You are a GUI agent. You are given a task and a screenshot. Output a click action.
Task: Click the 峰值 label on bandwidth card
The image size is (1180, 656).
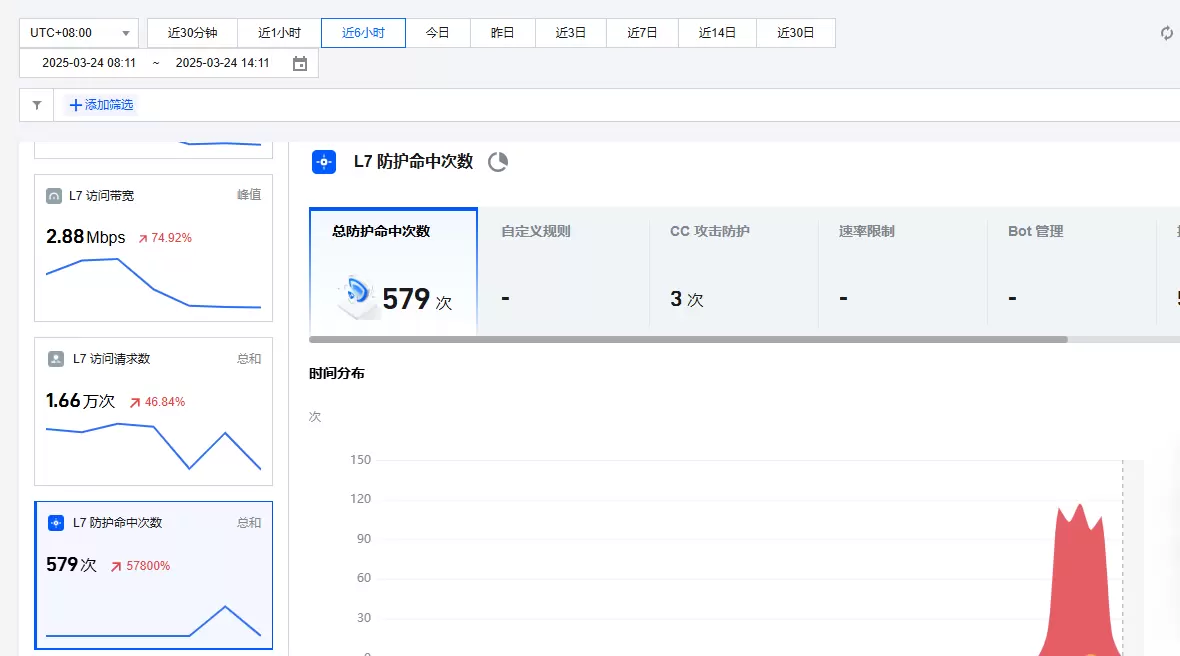point(249,195)
